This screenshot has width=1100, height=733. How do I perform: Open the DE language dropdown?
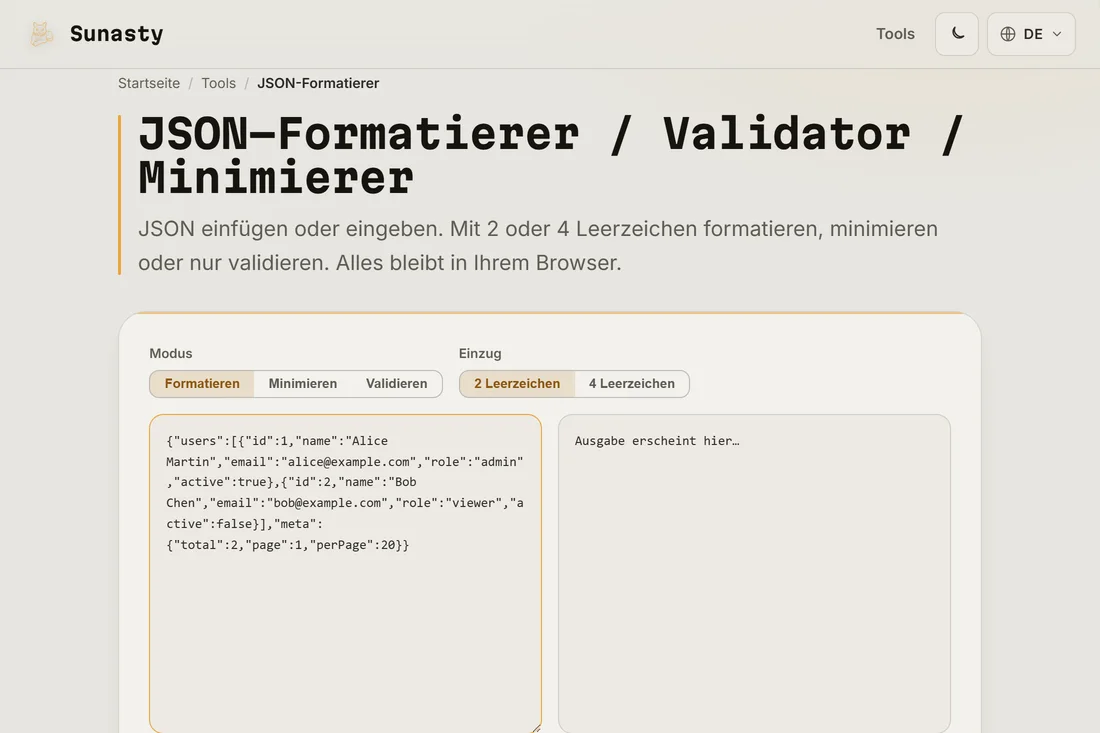(1031, 34)
